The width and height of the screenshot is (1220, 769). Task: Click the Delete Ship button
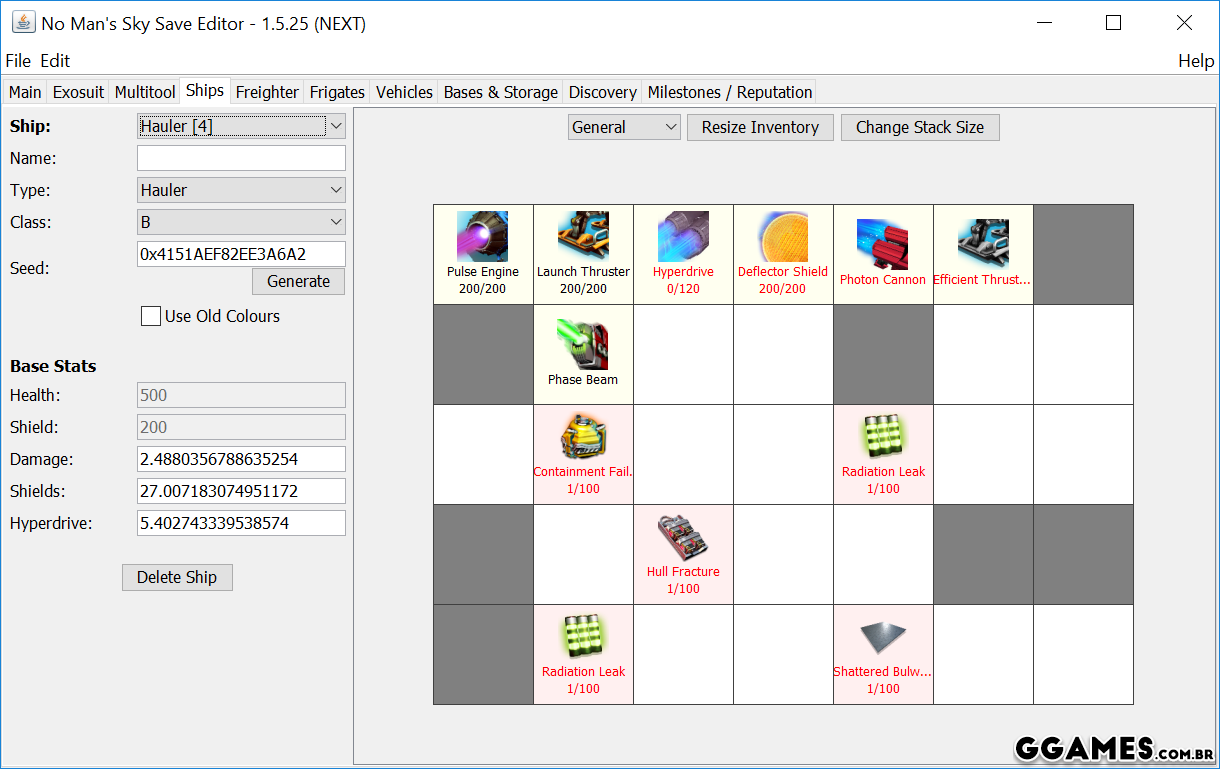pos(177,577)
